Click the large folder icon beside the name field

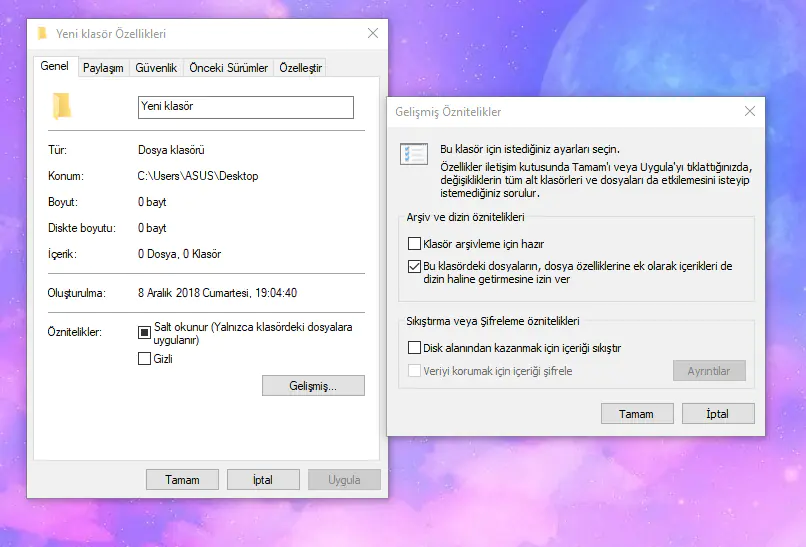point(62,106)
